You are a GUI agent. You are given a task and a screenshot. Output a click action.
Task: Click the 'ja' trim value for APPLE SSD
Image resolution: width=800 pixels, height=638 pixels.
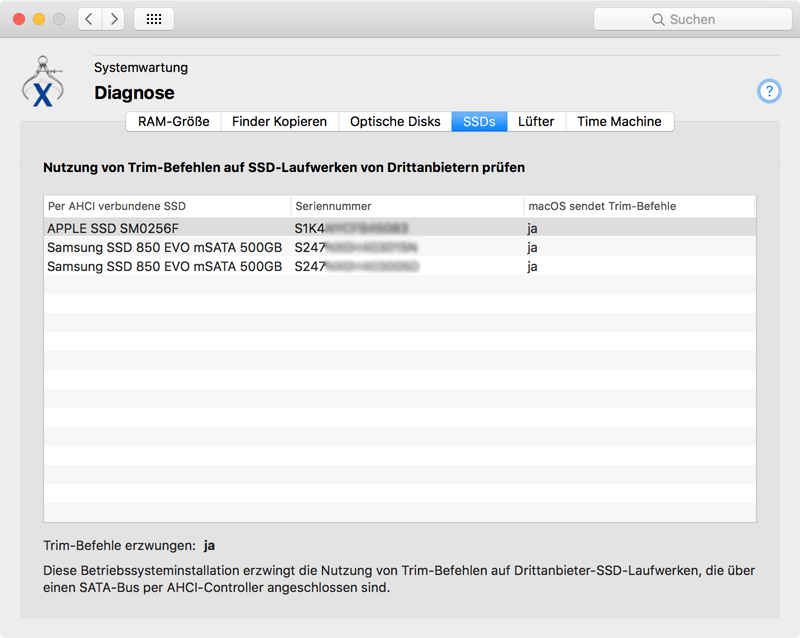click(x=532, y=229)
